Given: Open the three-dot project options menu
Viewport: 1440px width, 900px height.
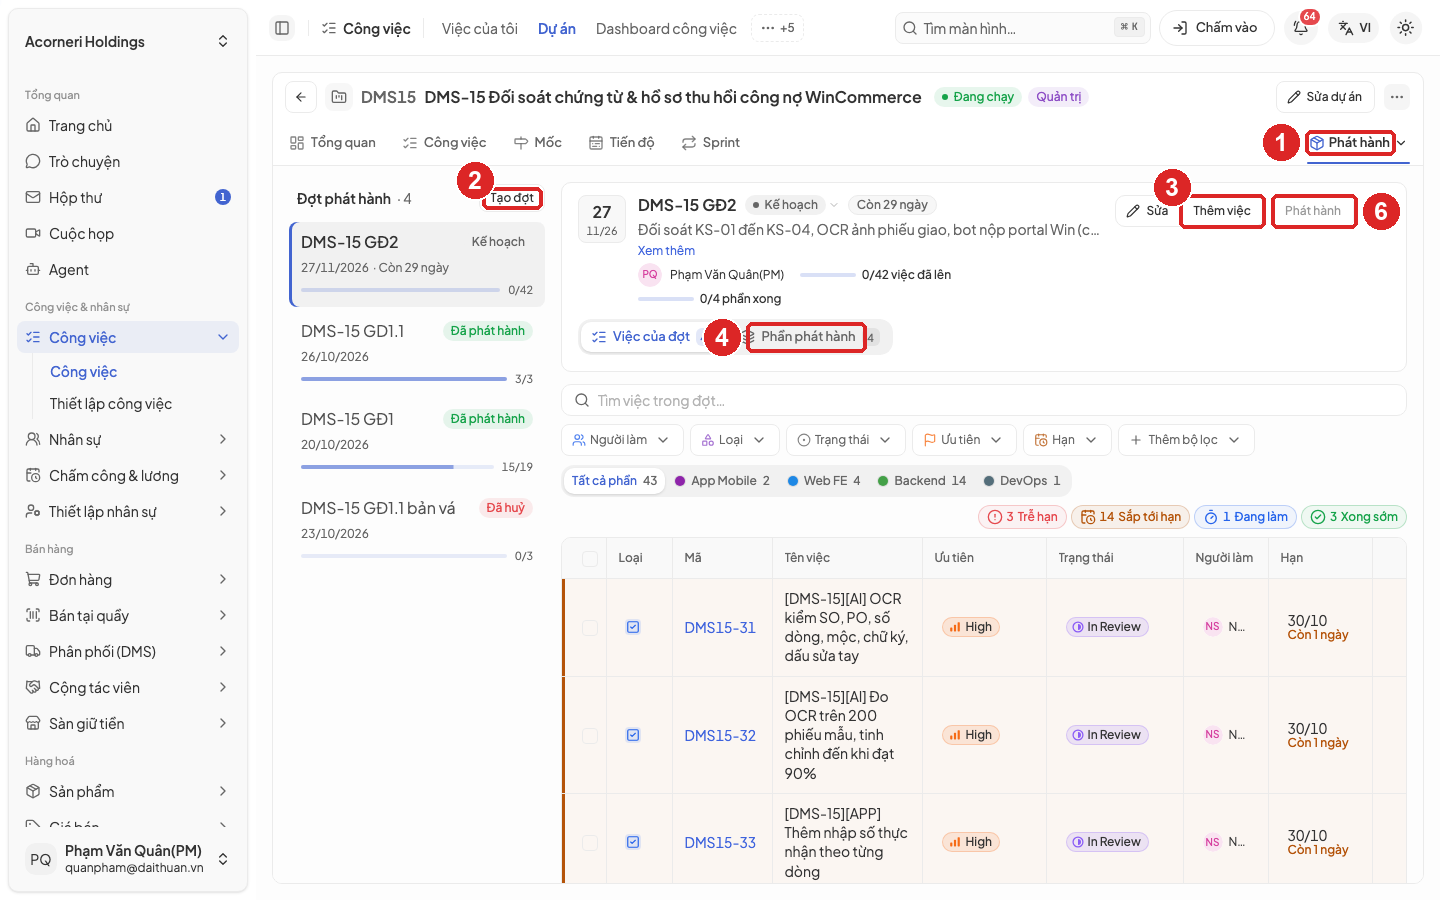Looking at the screenshot, I should 1397,97.
